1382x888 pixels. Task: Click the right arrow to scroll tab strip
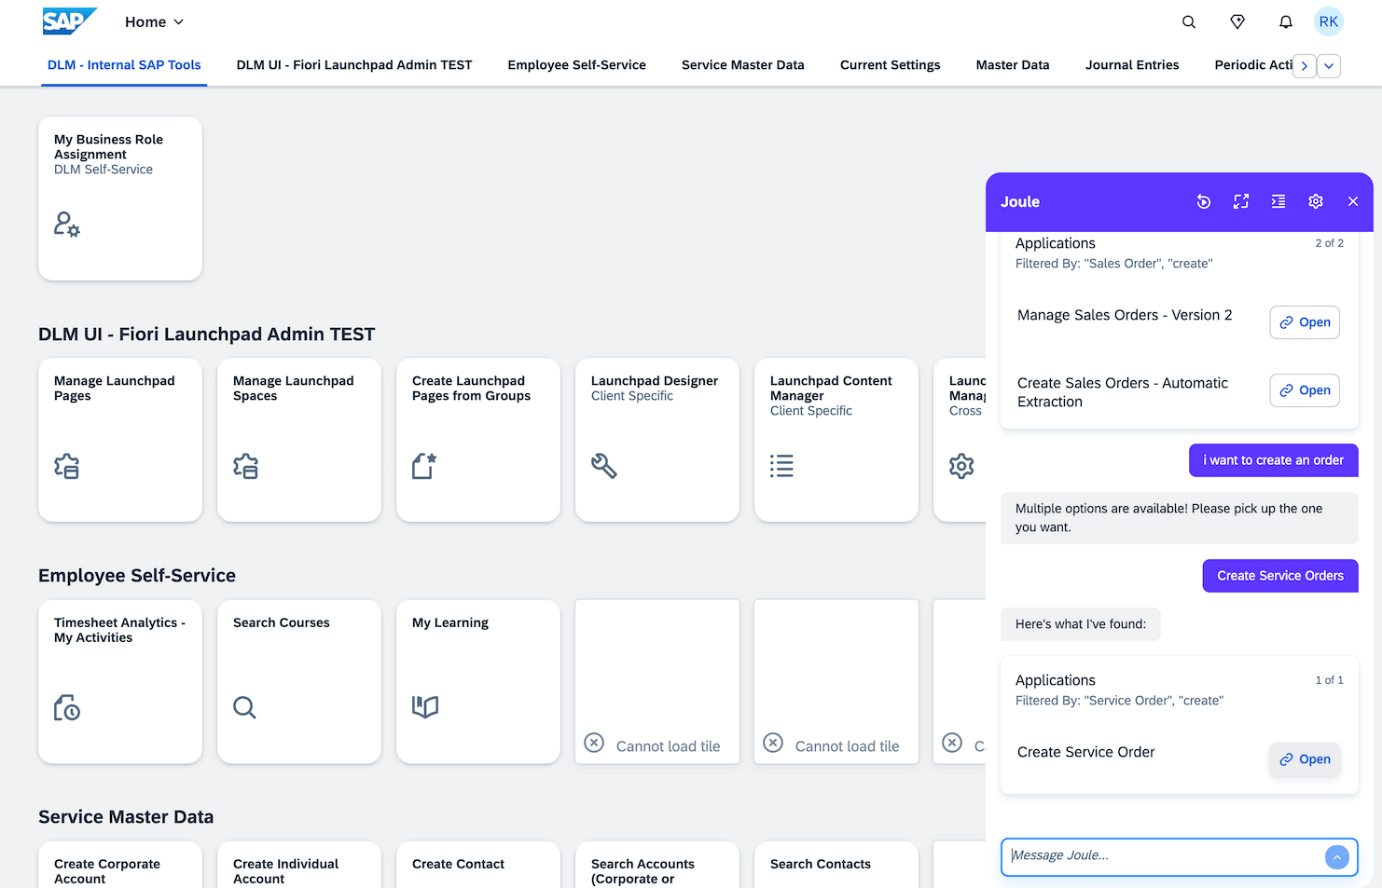(1304, 65)
